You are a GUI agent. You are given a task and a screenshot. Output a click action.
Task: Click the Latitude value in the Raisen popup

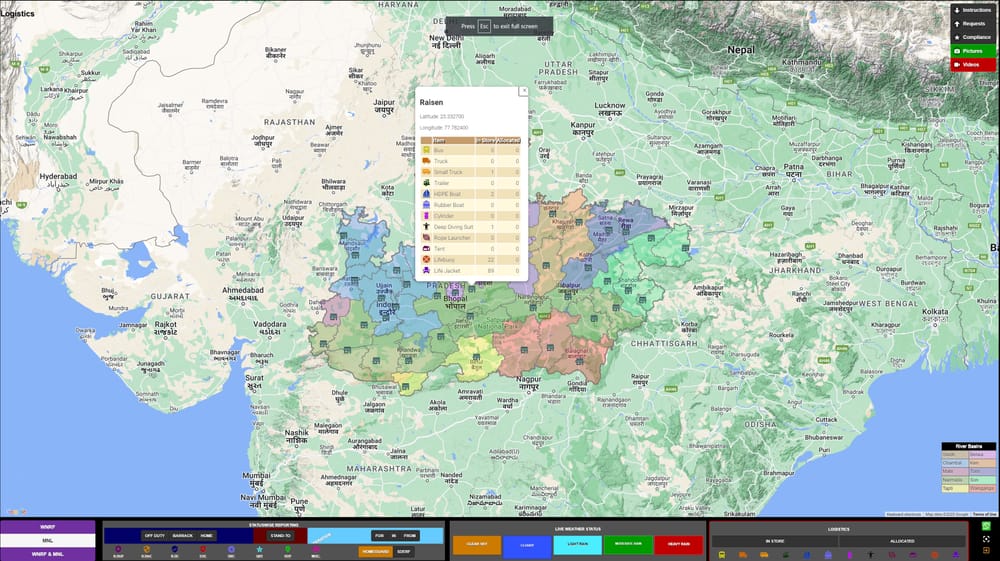(452, 117)
